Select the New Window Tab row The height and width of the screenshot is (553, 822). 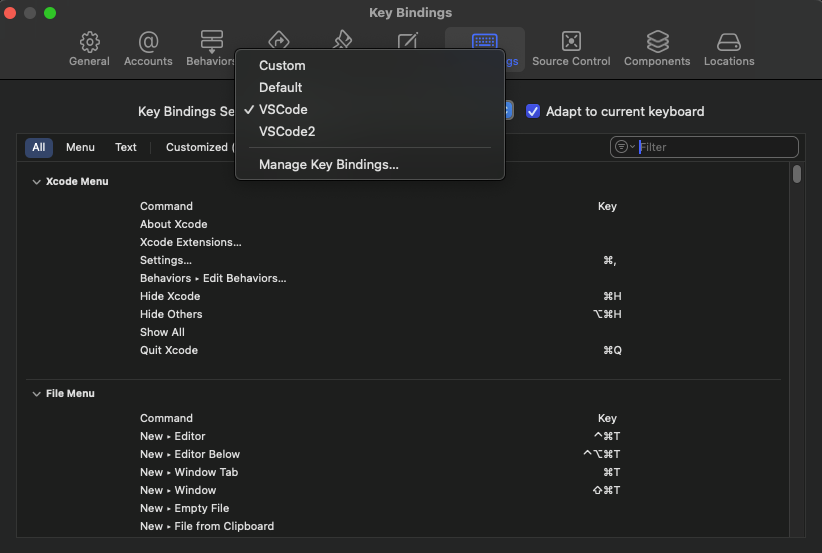pyautogui.click(x=403, y=472)
